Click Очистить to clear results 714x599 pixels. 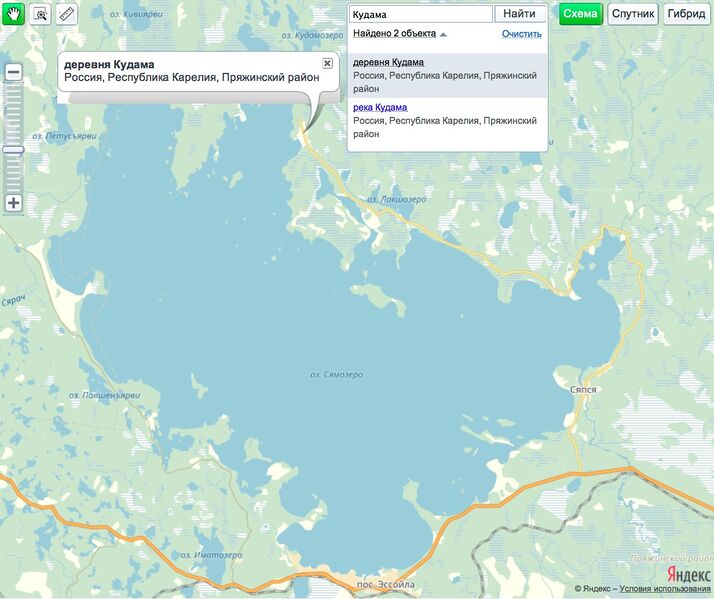point(521,34)
